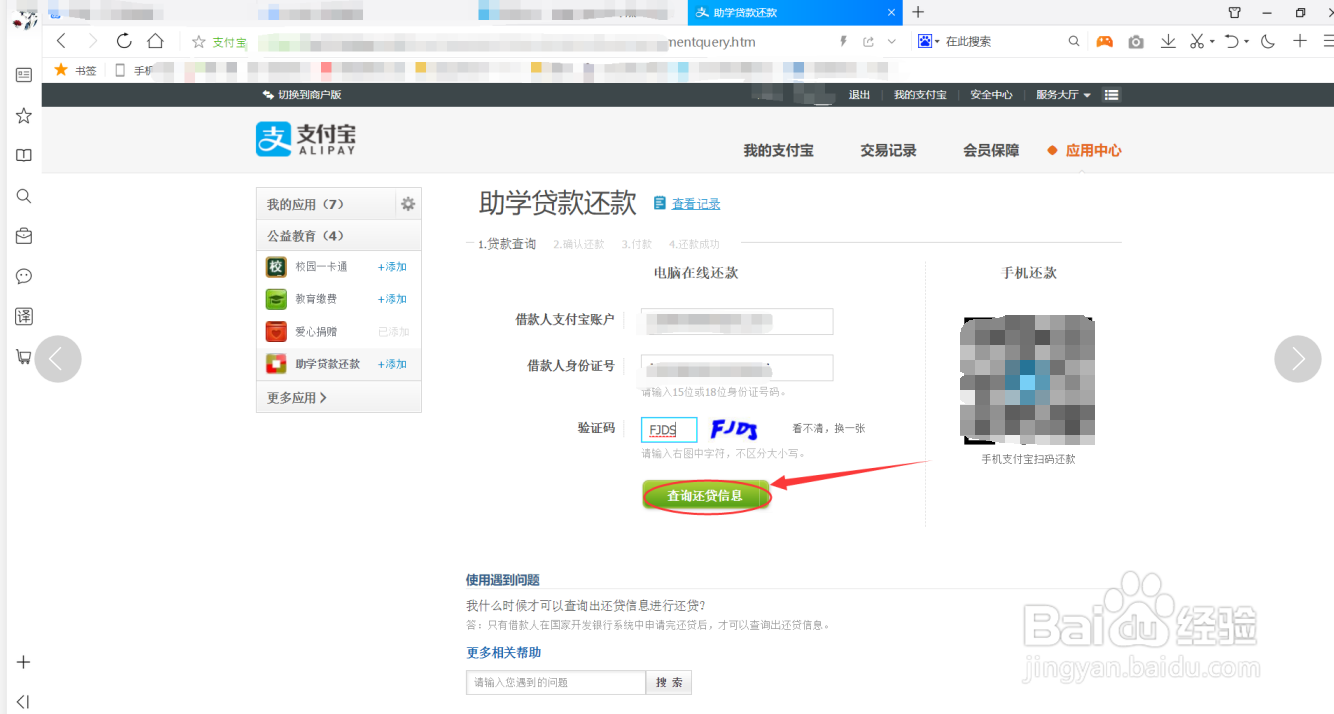1334x714 pixels.
Task: Refresh captcha via 看不清，换一张
Action: point(829,428)
